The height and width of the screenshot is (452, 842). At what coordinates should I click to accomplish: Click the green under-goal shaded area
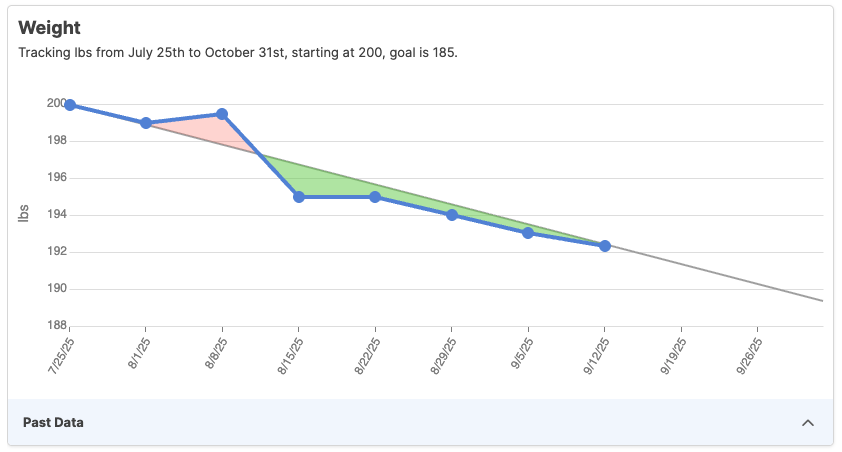pos(330,183)
